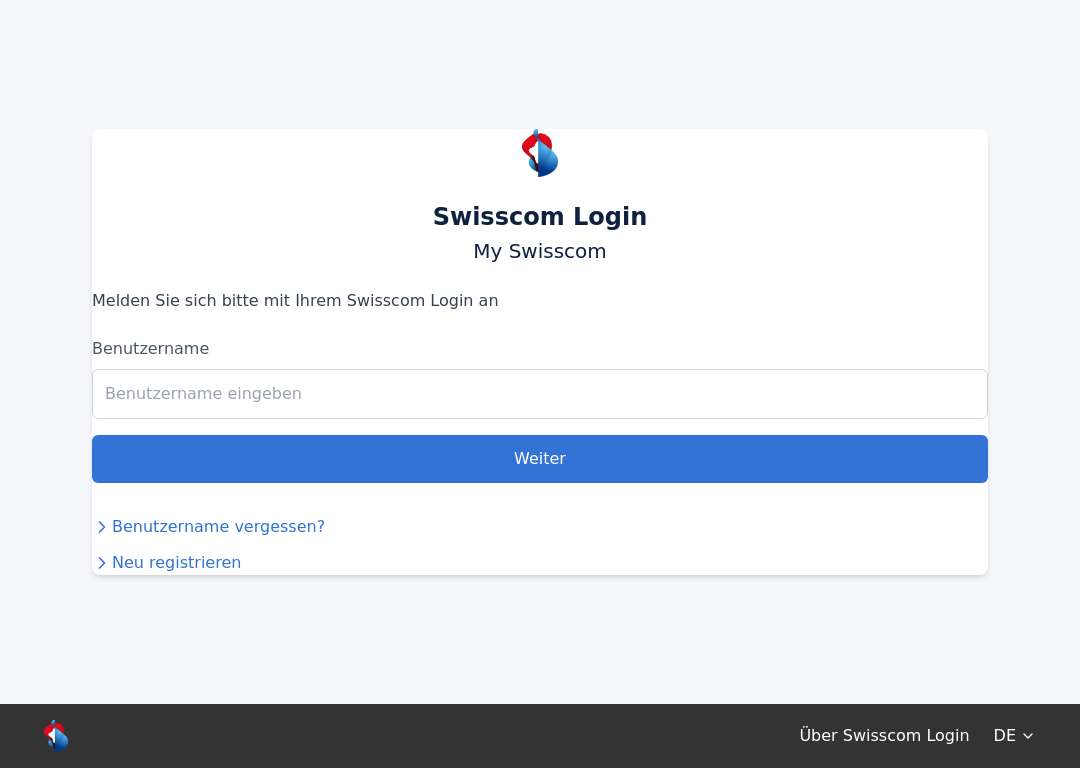
Task: Click the Swisscom logo in the dark footer
Action: 56,736
